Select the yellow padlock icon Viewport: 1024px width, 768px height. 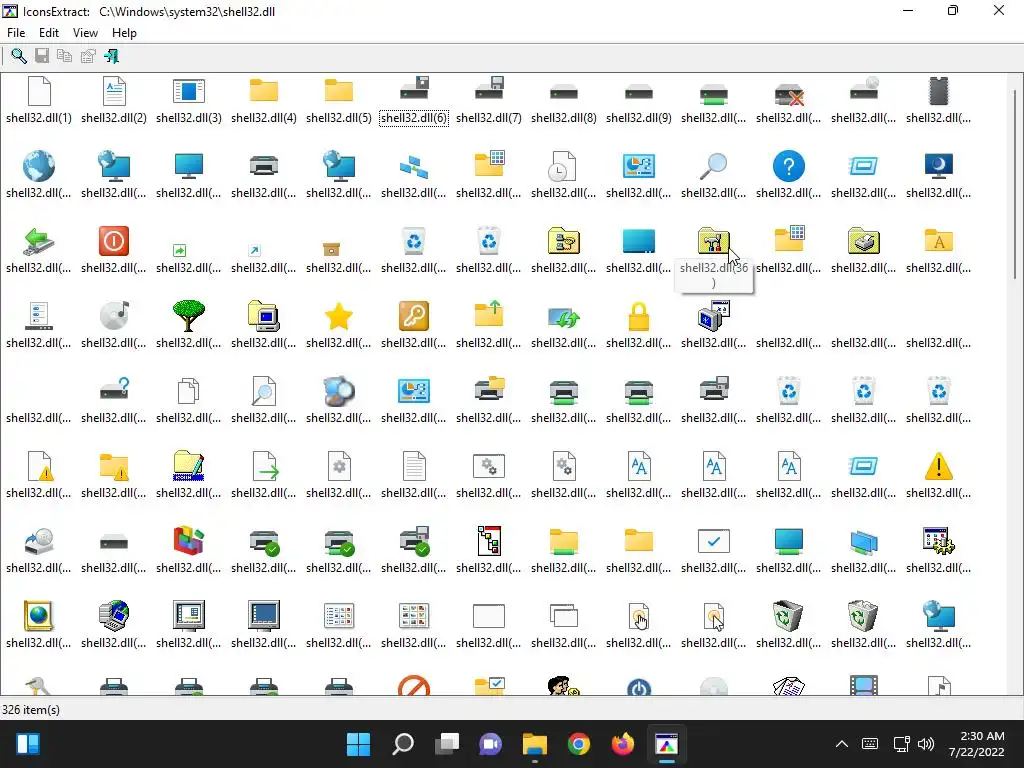639,316
